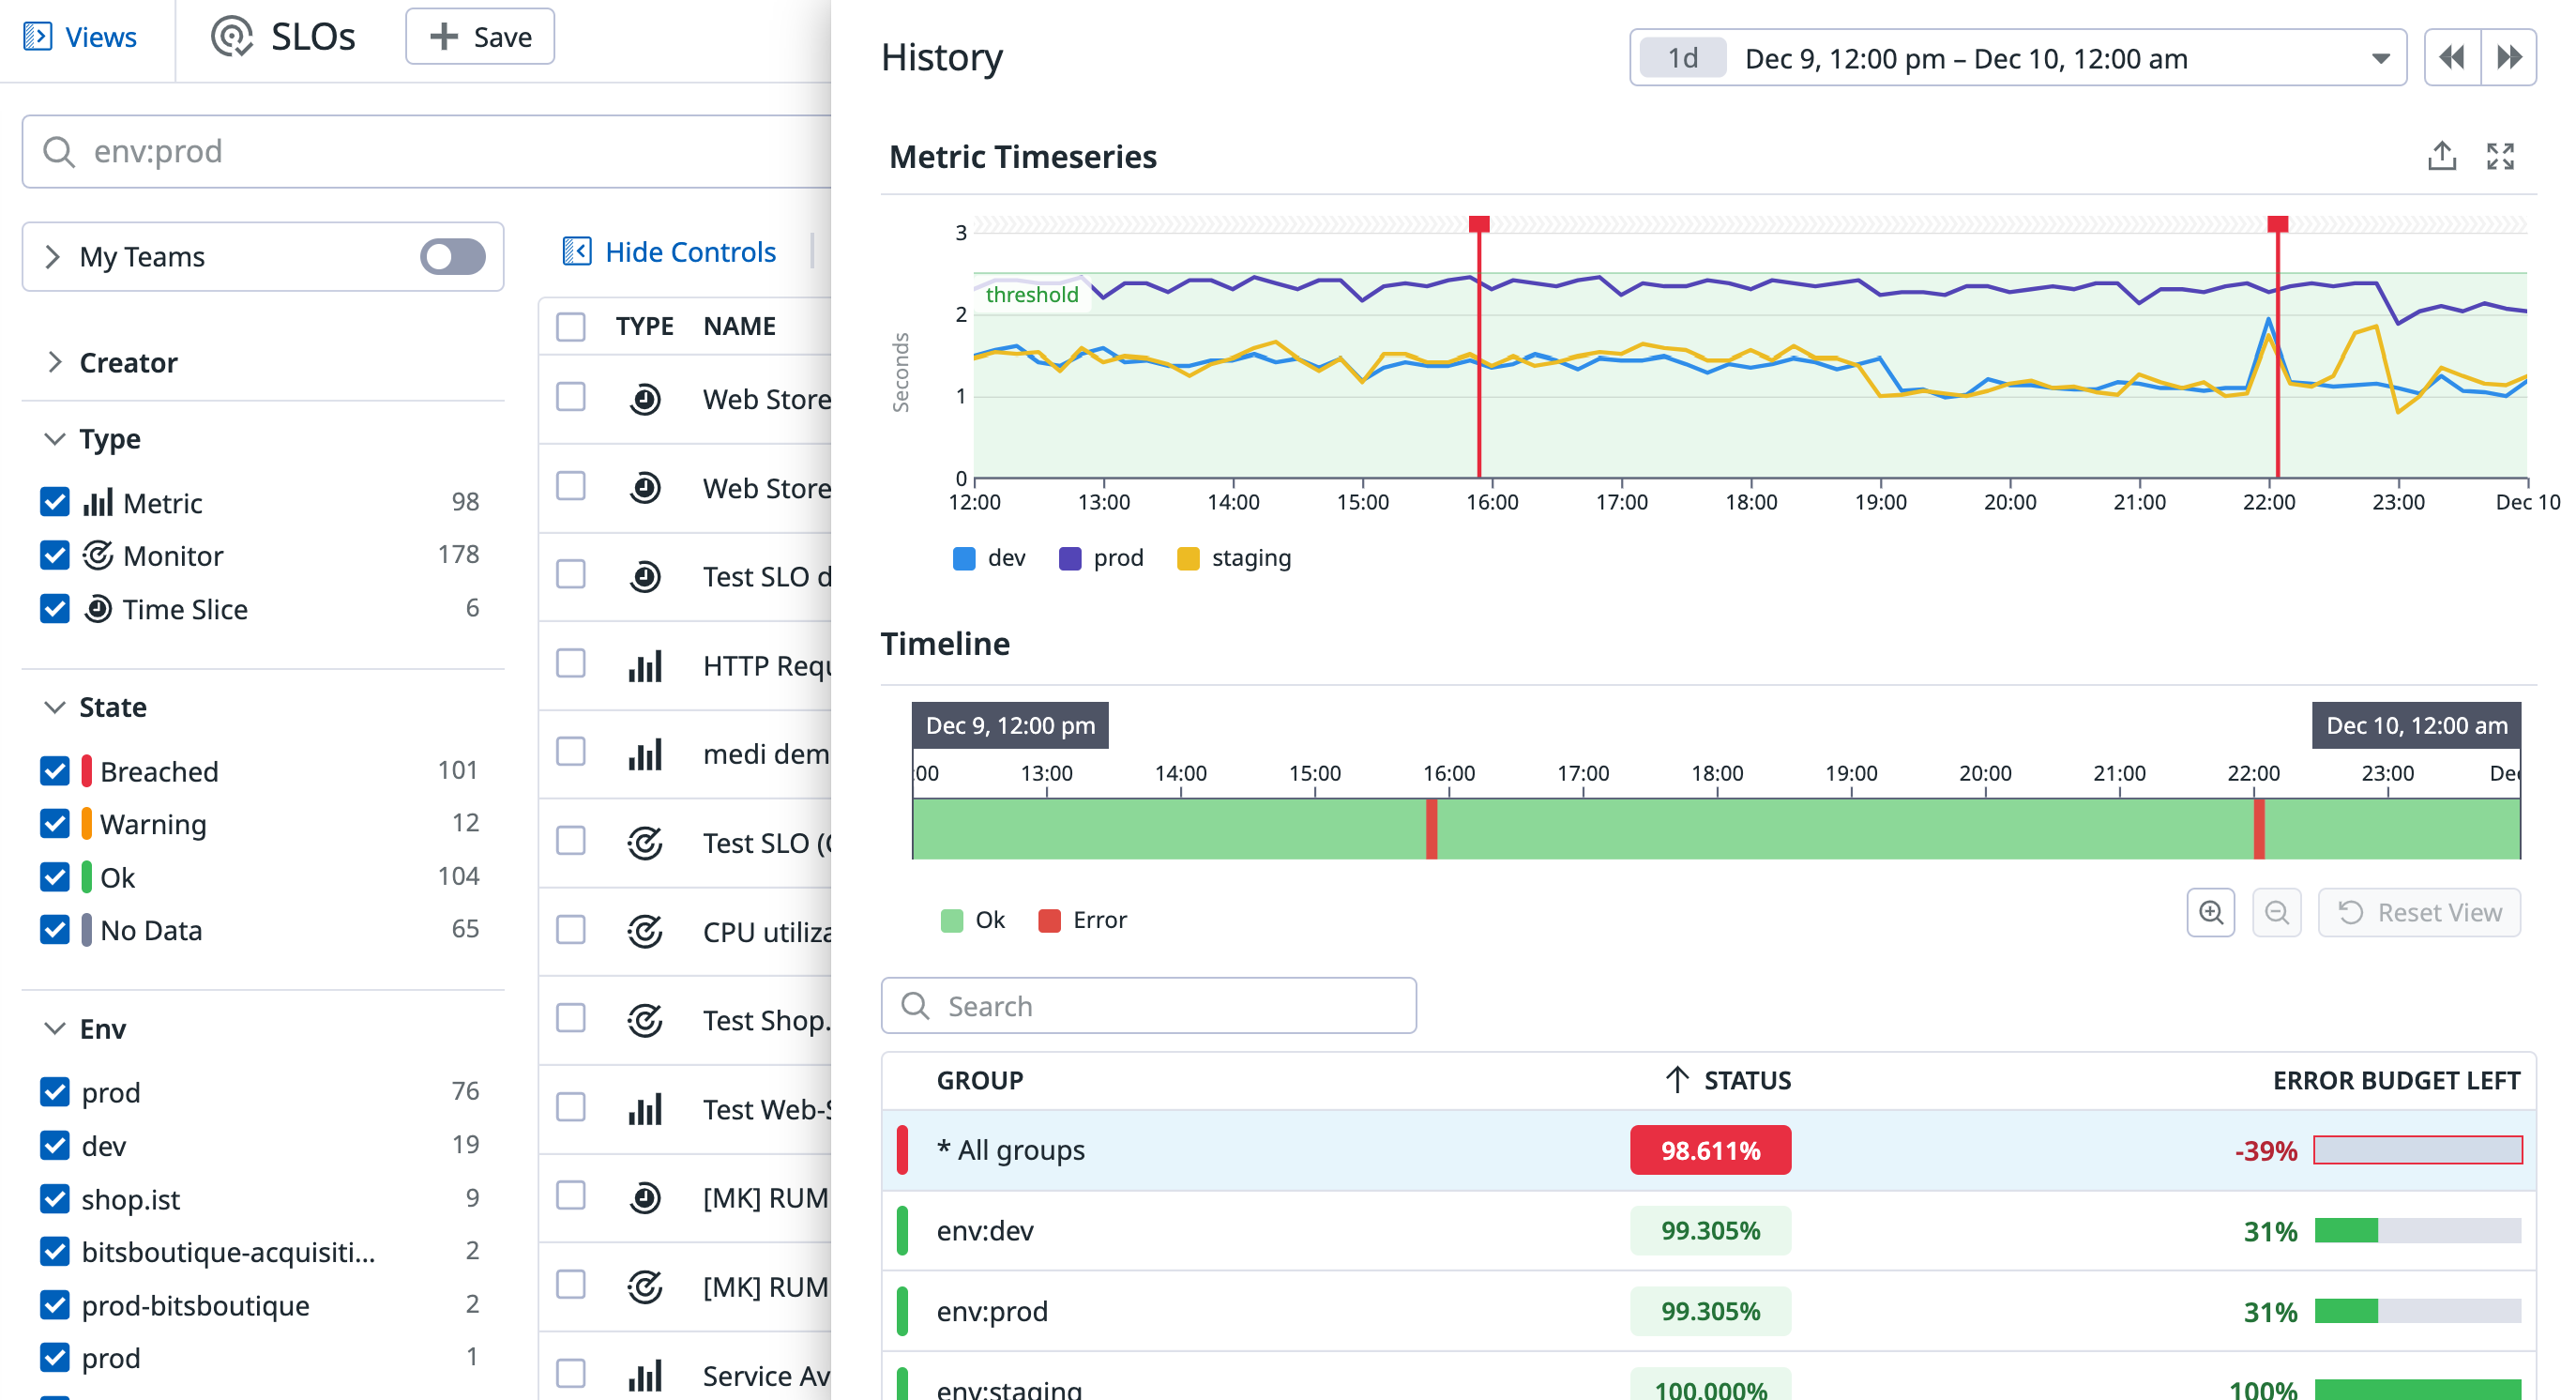Open the Views panel icon
2576x1400 pixels.
click(x=37, y=37)
